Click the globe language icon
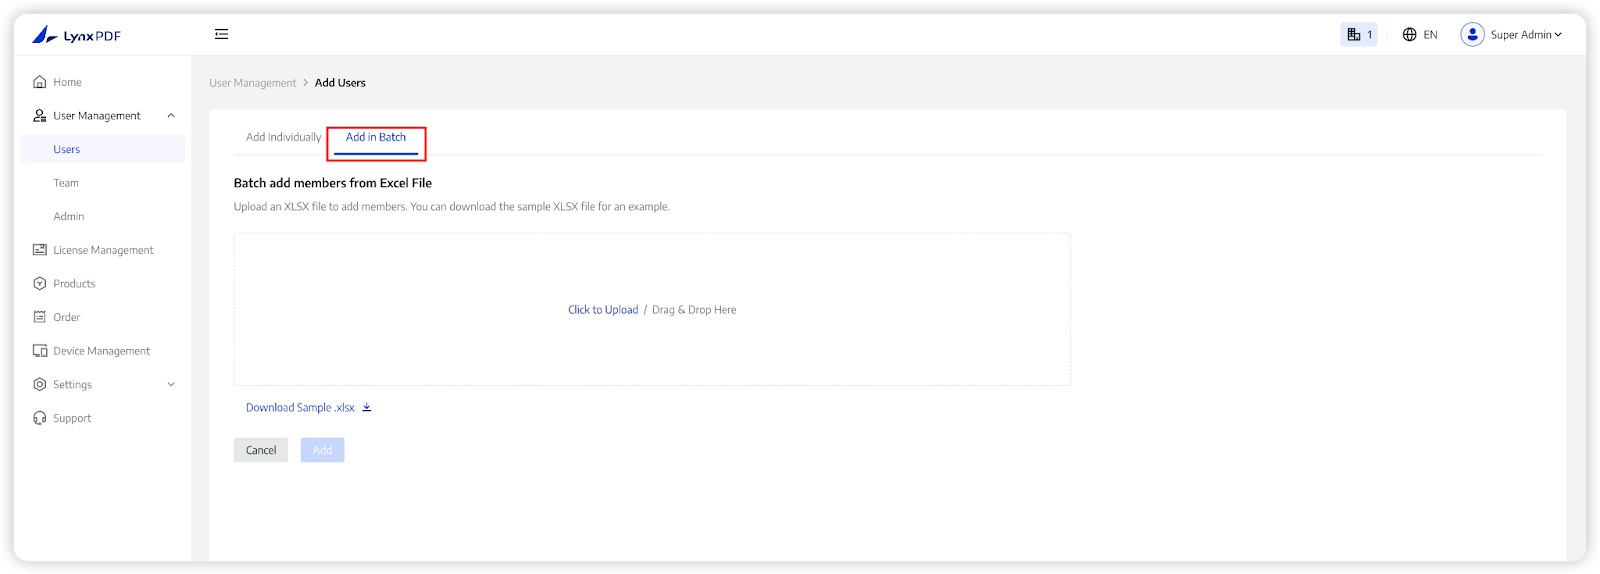Screen dimensions: 1600x574 point(1409,35)
